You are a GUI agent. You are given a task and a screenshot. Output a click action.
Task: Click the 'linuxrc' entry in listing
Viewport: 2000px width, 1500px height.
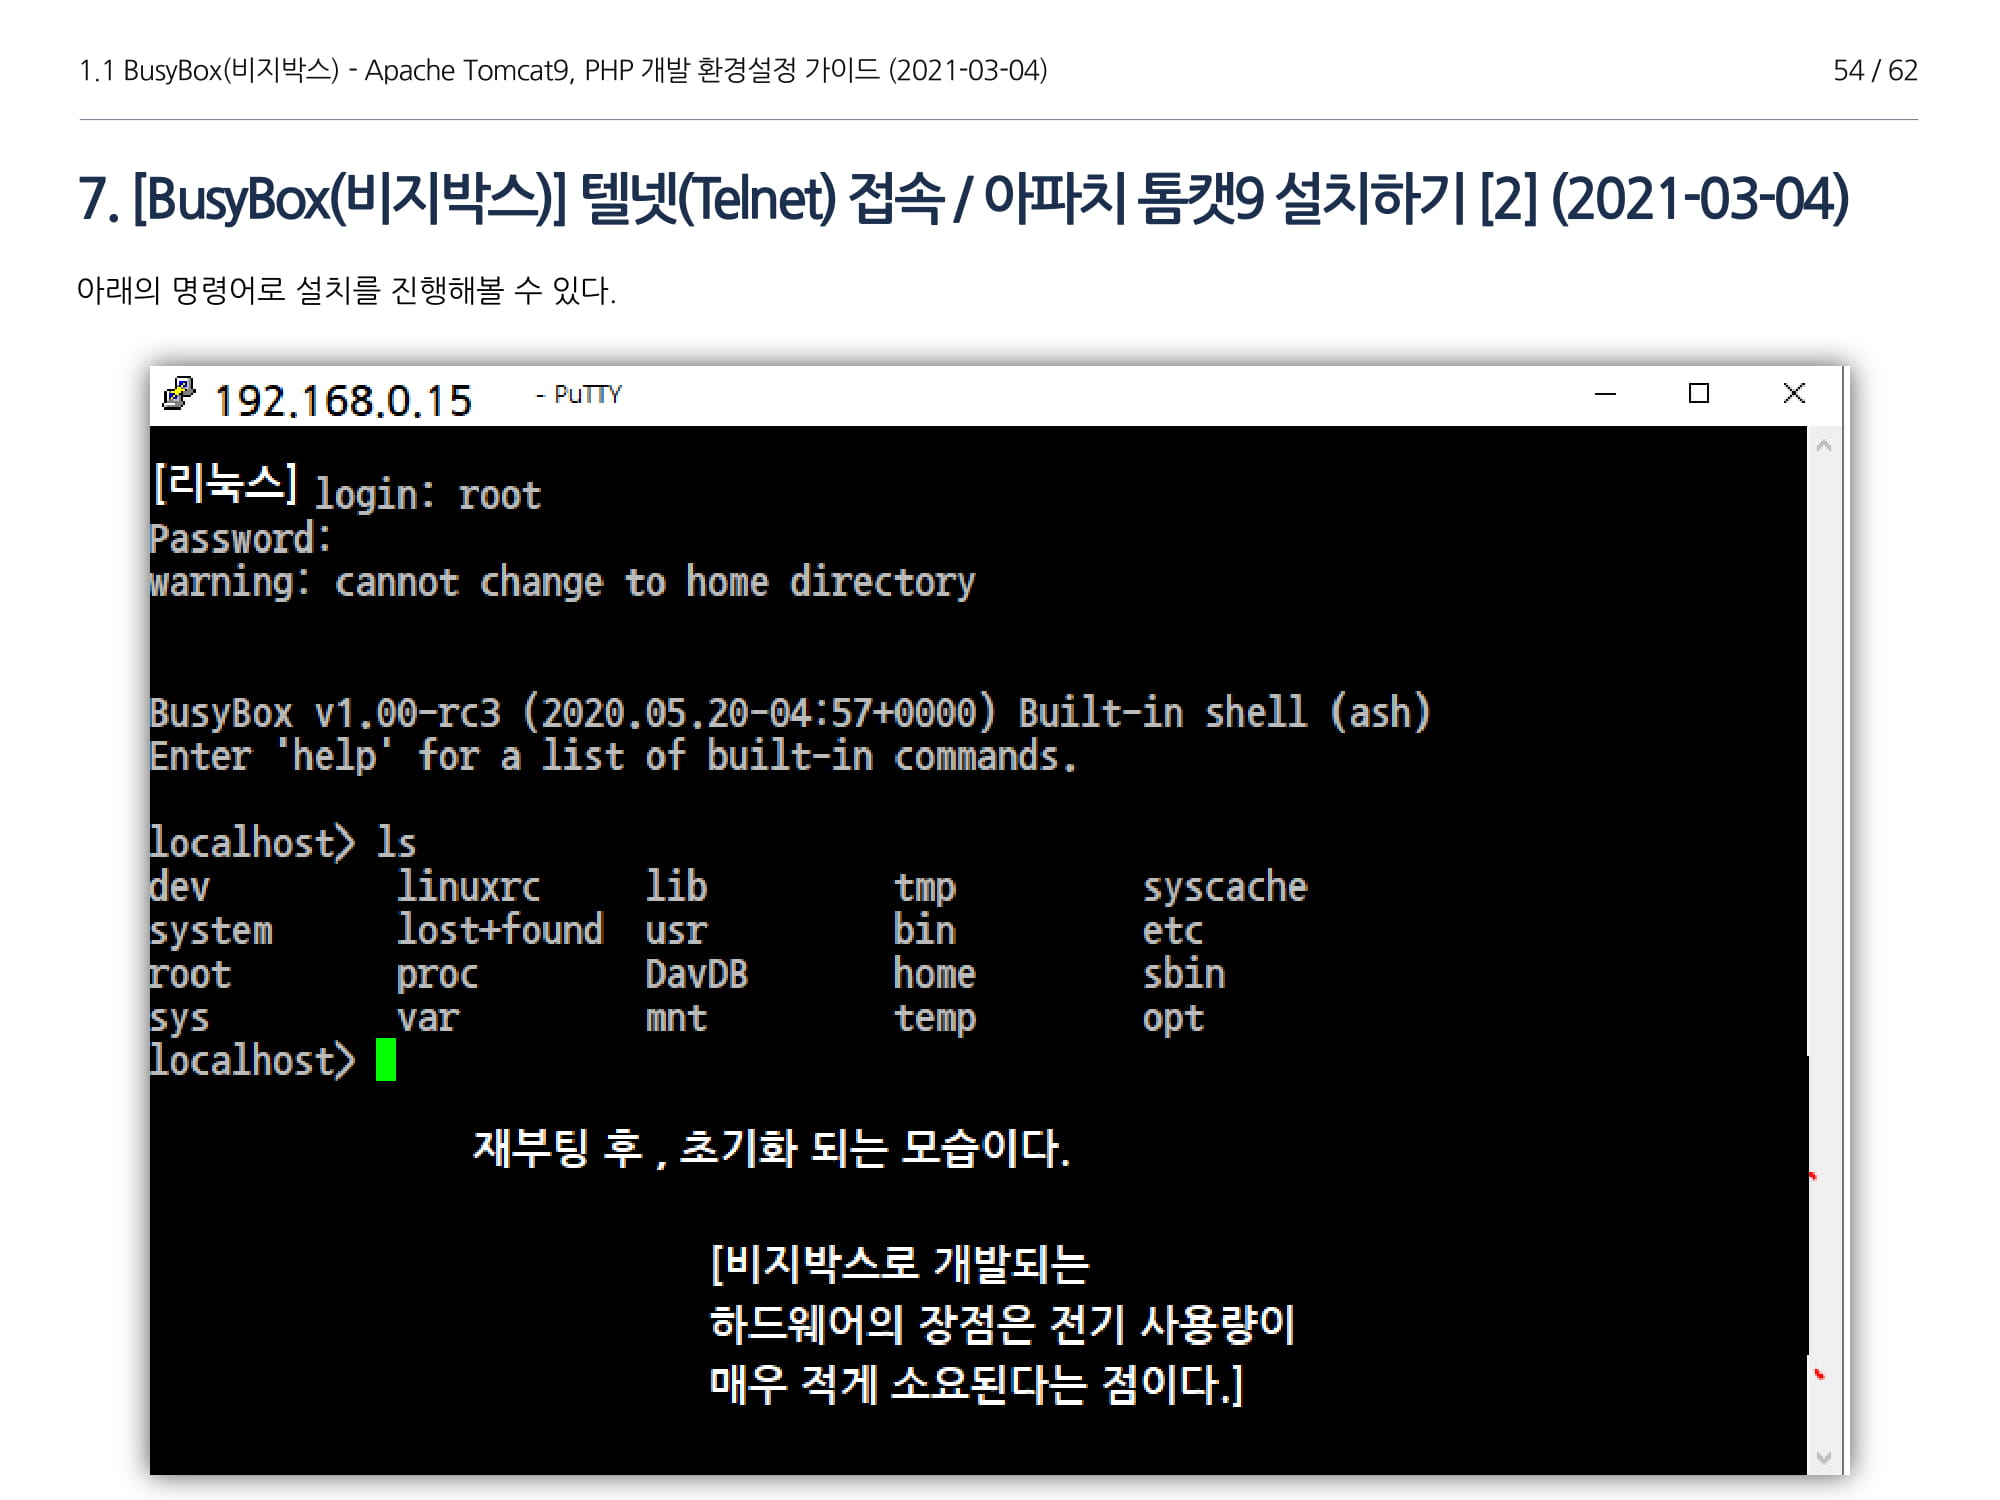coord(468,887)
